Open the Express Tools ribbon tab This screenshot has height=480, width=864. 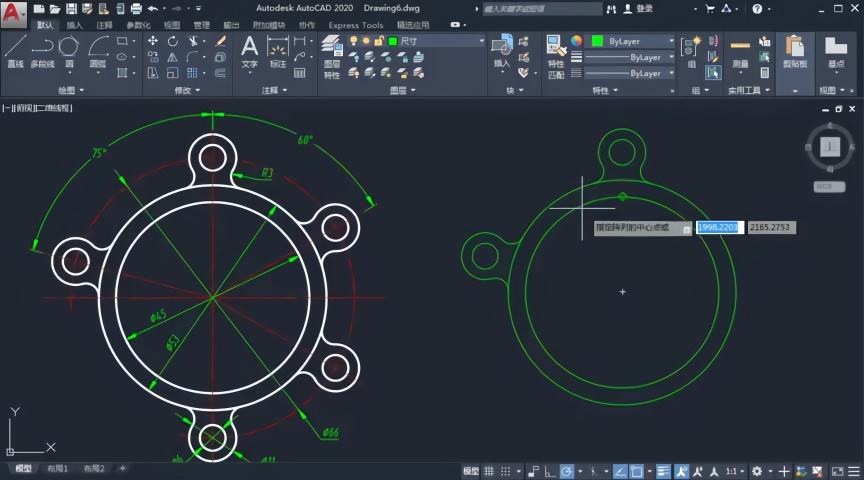click(x=355, y=25)
